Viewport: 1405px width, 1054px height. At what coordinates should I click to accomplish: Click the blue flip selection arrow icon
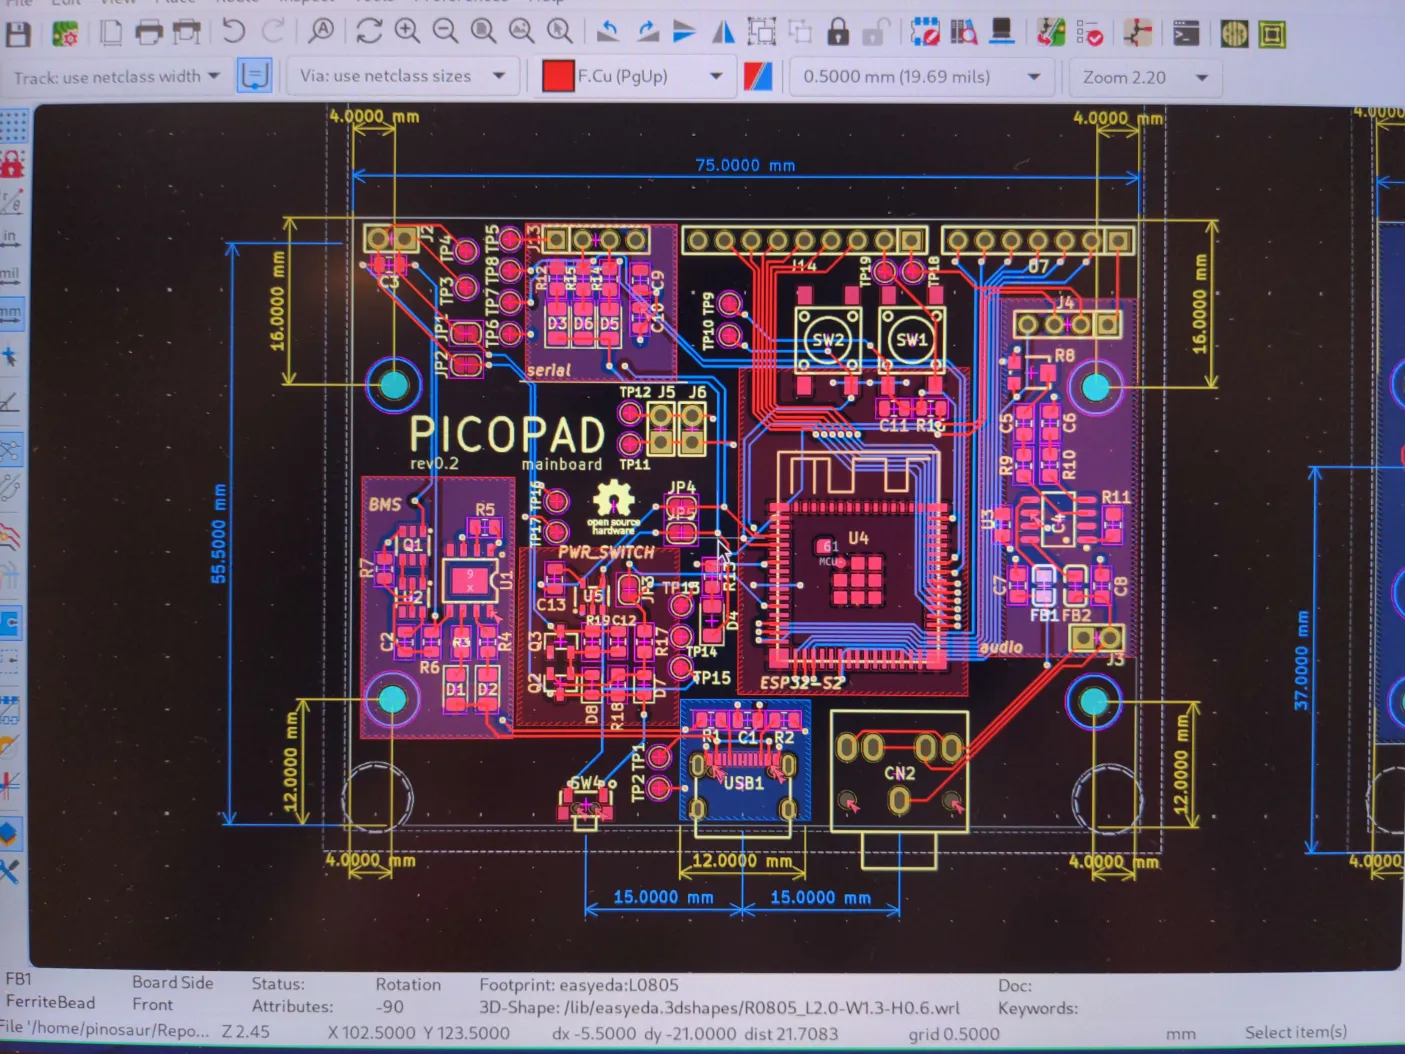point(684,32)
